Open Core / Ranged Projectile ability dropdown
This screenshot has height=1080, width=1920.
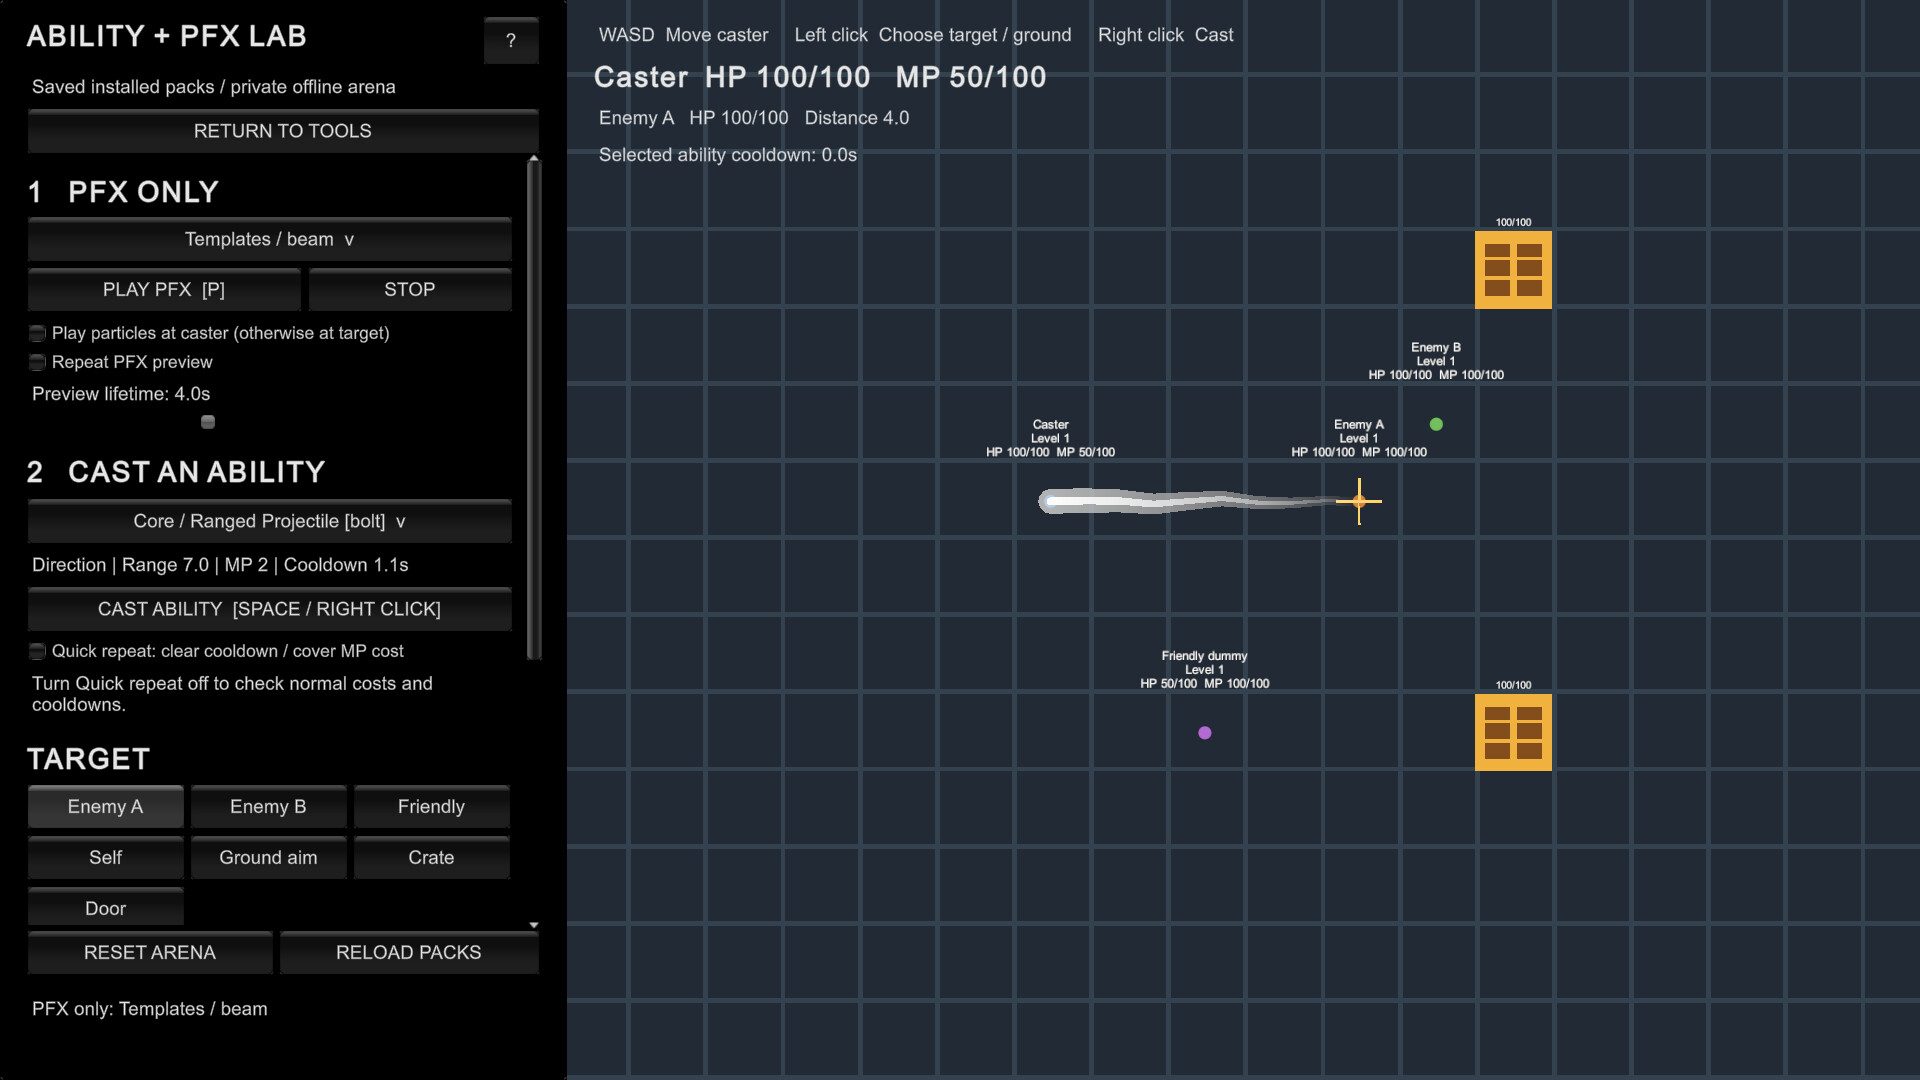tap(270, 521)
